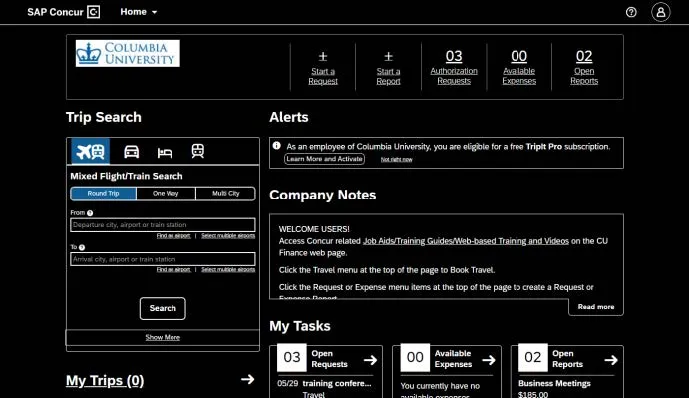
Task: Click Select multiple airports under To field
Action: [x=228, y=270]
